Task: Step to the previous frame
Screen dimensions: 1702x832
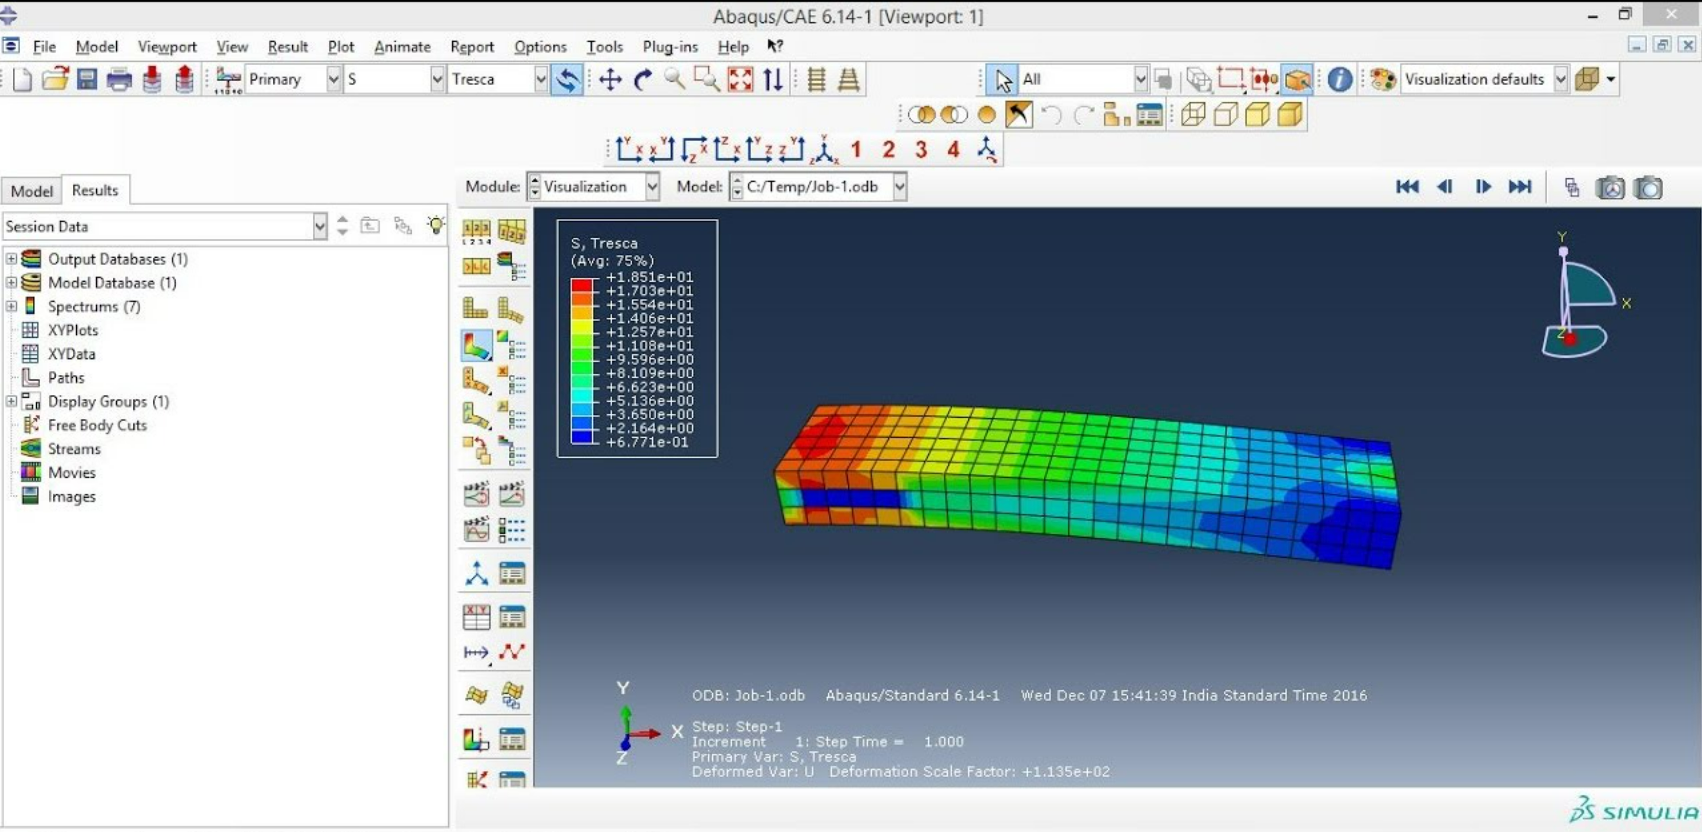Action: [x=1445, y=187]
